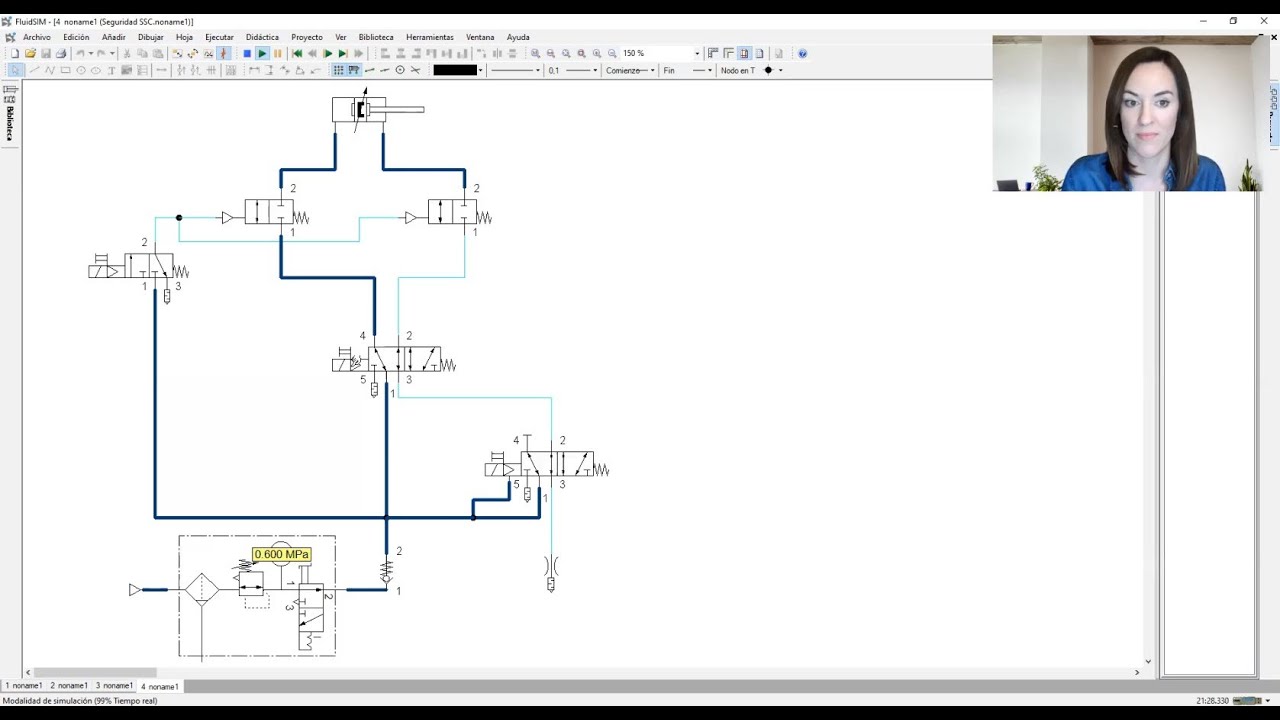Save the circuit with the disk icon
1280x720 pixels.
coord(45,53)
